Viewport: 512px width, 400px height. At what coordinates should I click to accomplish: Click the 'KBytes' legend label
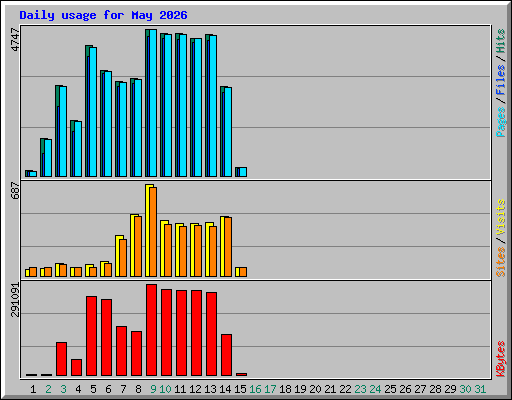coord(500,359)
